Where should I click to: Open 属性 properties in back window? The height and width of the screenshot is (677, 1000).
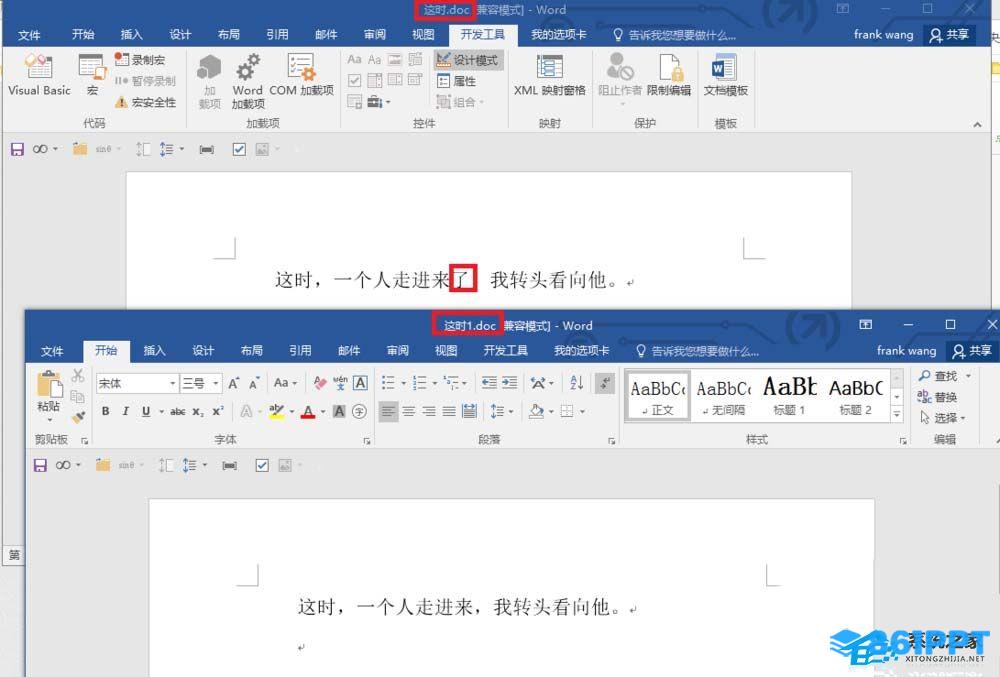[457, 81]
